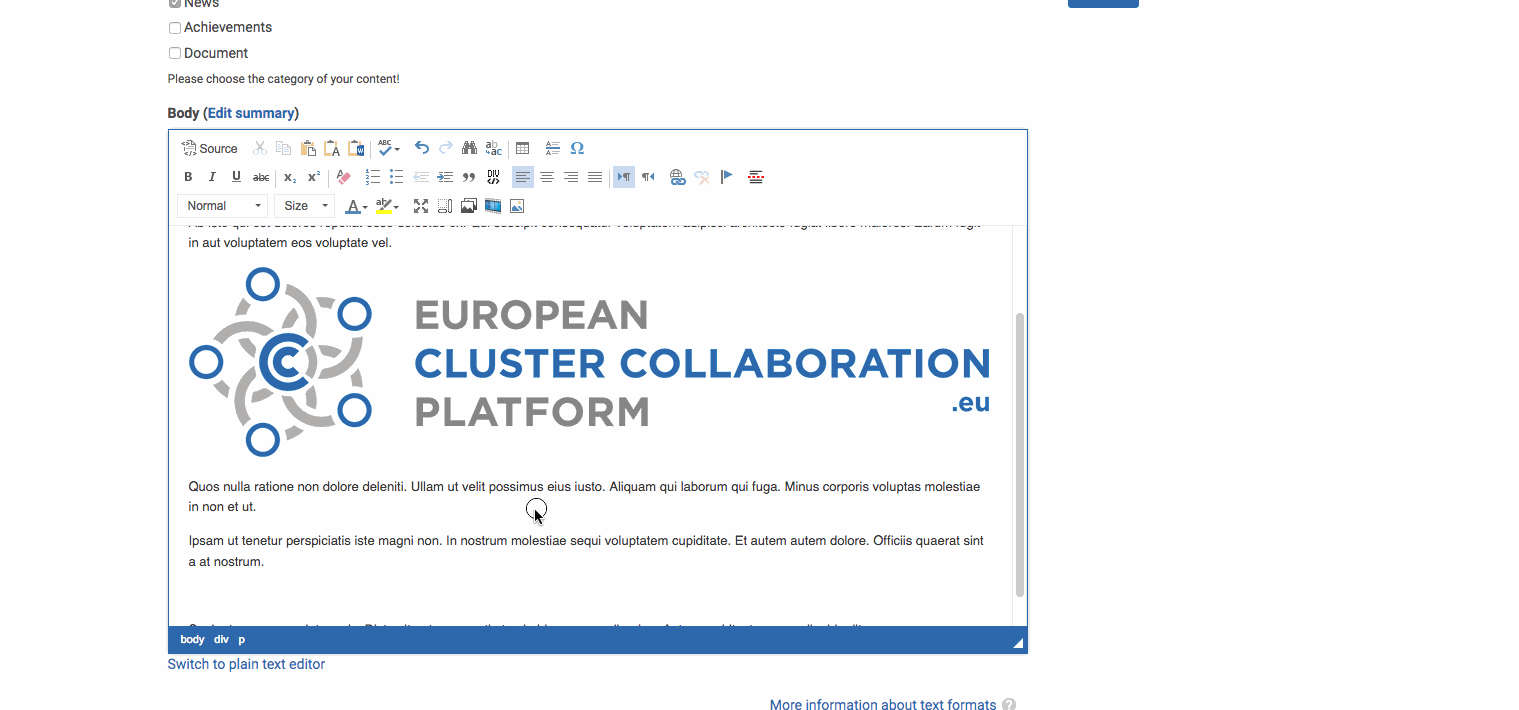
Task: Redo the last edit
Action: click(x=446, y=148)
